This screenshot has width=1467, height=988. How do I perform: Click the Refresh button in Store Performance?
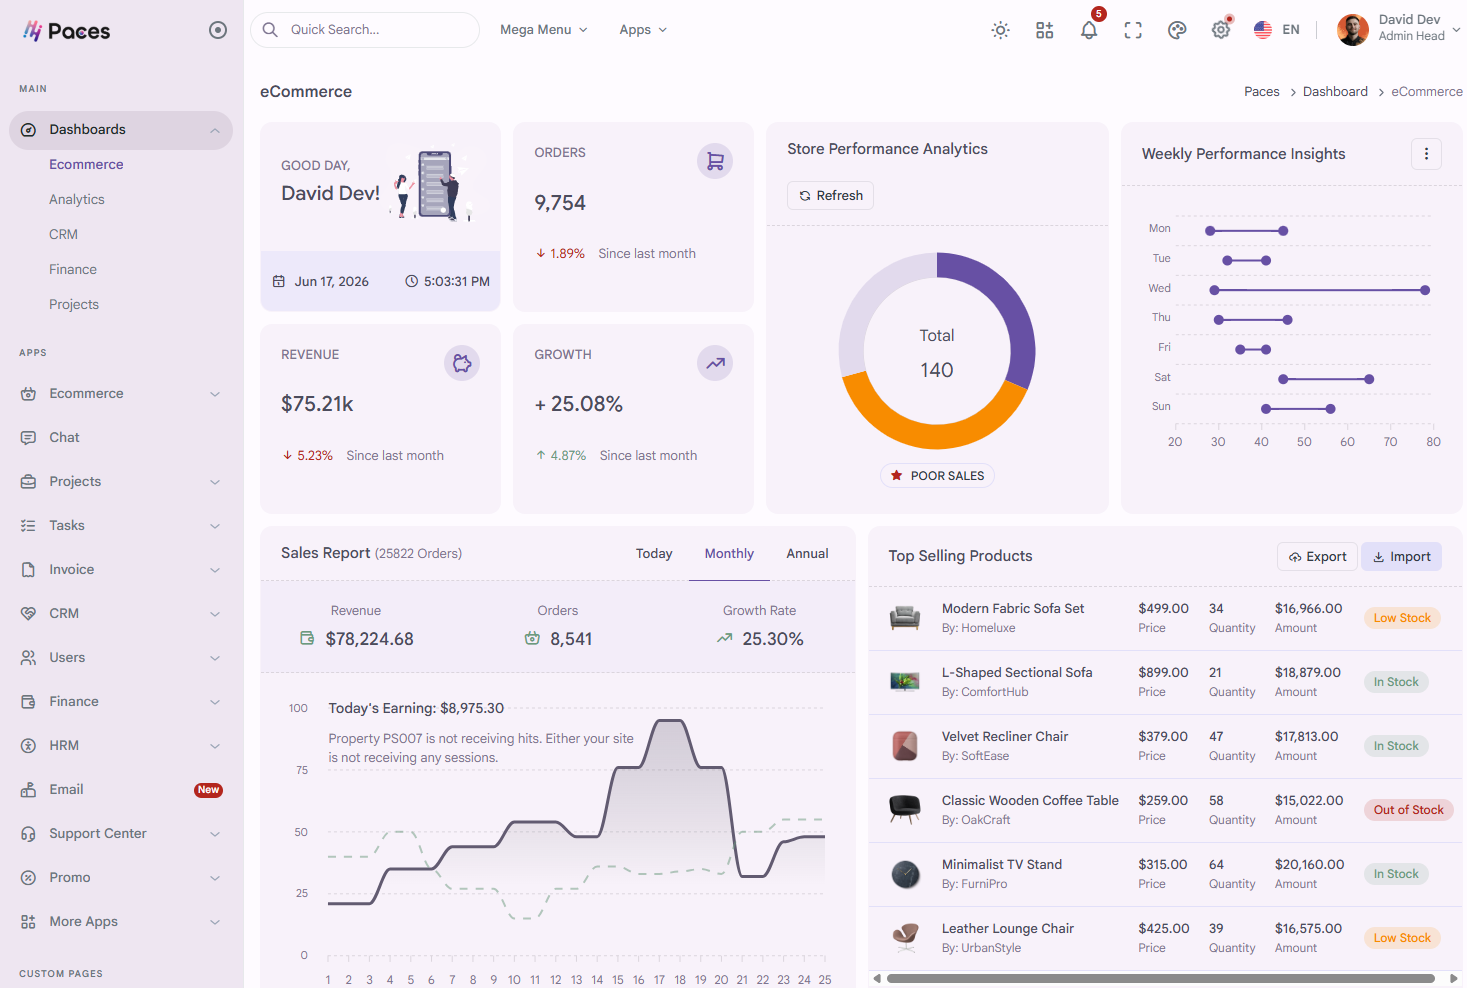(x=831, y=196)
